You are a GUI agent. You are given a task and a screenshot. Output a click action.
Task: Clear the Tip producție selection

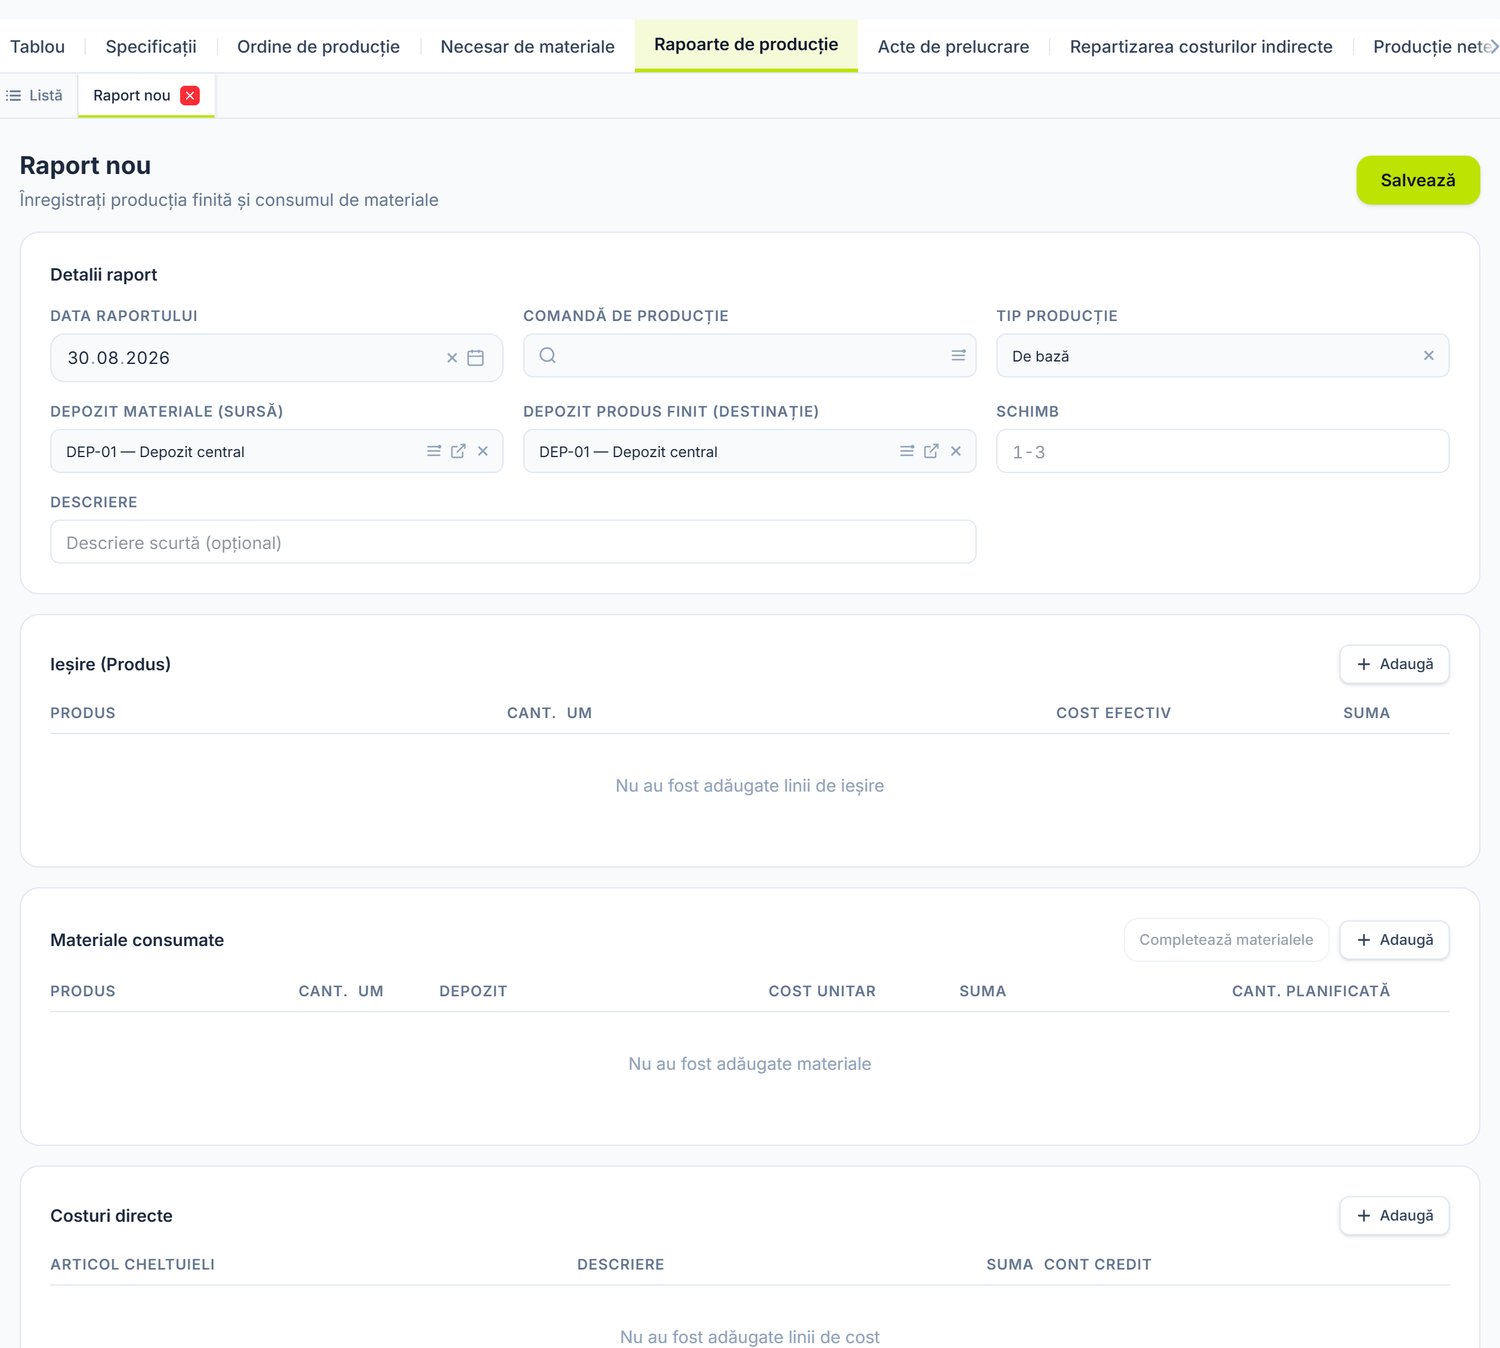coord(1429,355)
